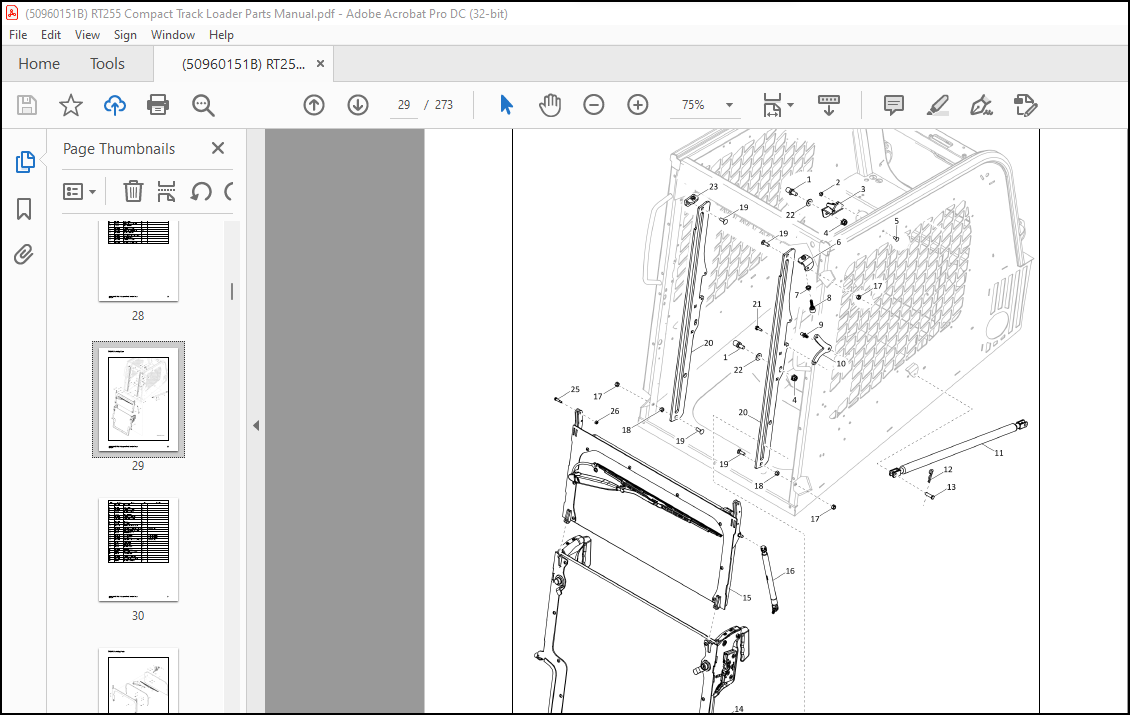Click the Stamp tool icon
This screenshot has width=1130, height=715.
pos(1025,105)
